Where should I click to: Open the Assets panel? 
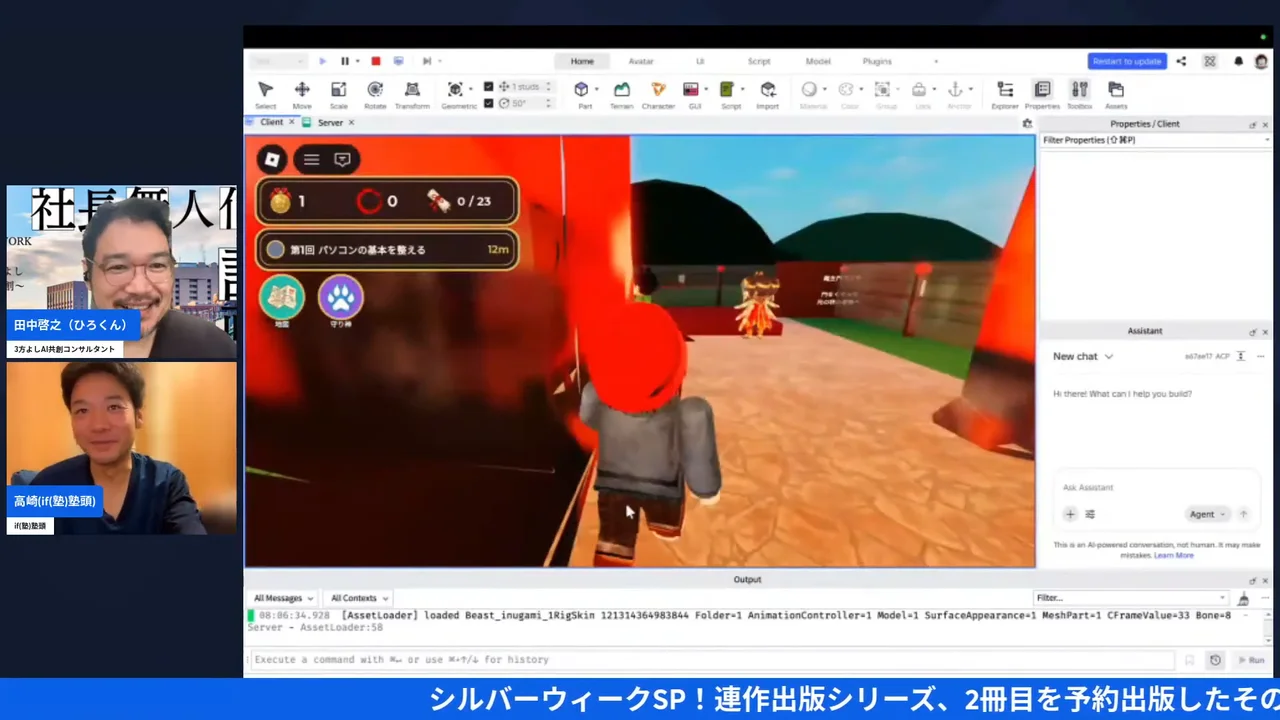[x=1116, y=94]
